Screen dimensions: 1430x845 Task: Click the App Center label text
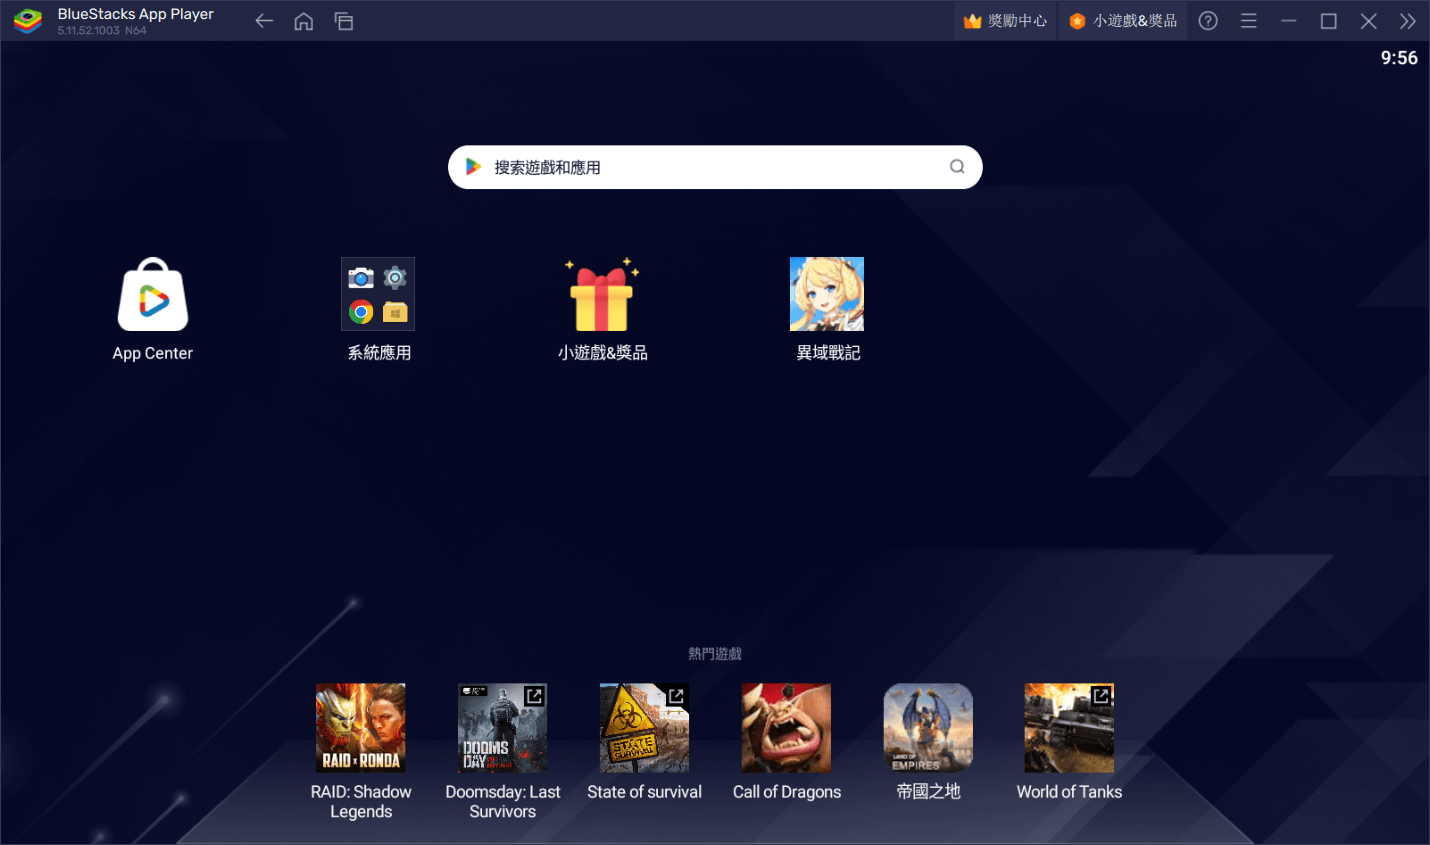[153, 353]
